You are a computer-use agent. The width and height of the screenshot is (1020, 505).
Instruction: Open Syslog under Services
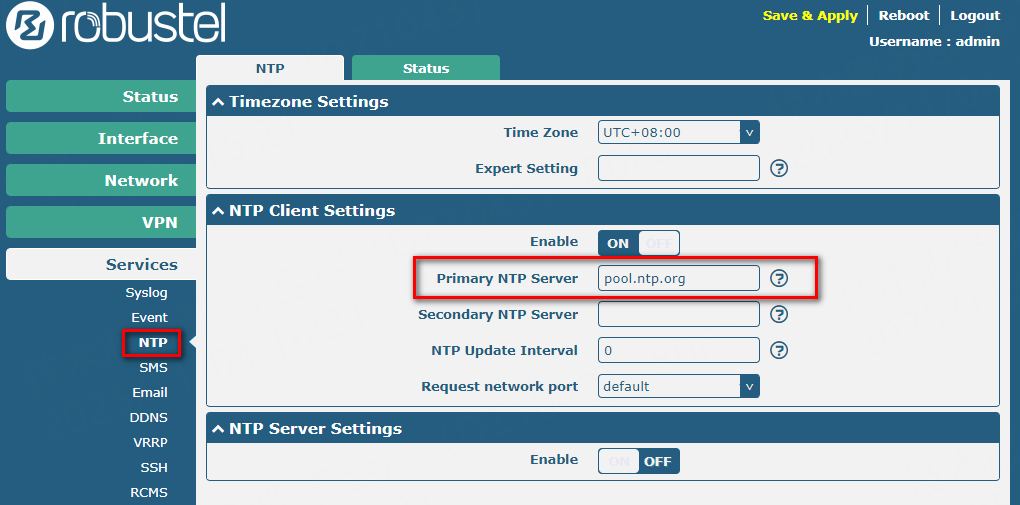(x=146, y=293)
